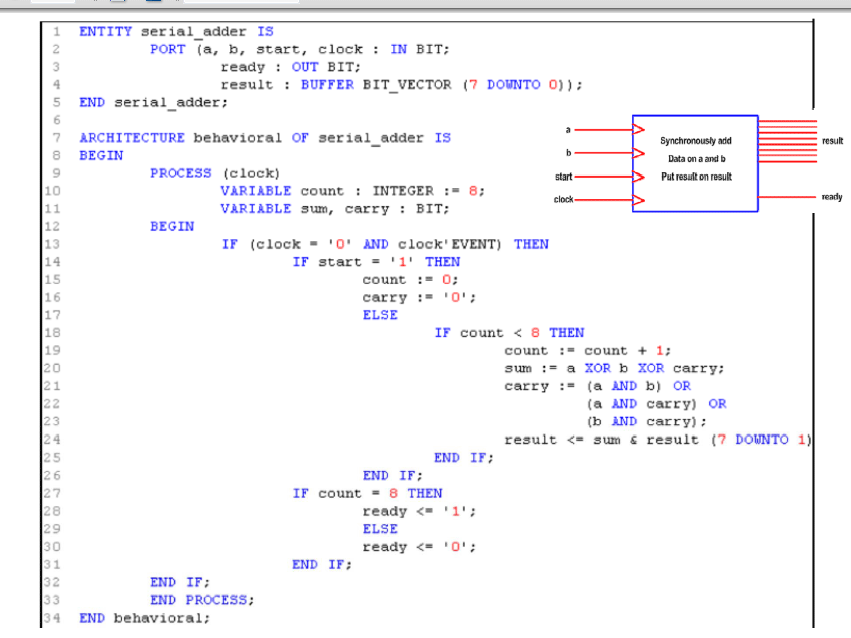Click the "ready : OUT BIT;" line

[x=290, y=67]
